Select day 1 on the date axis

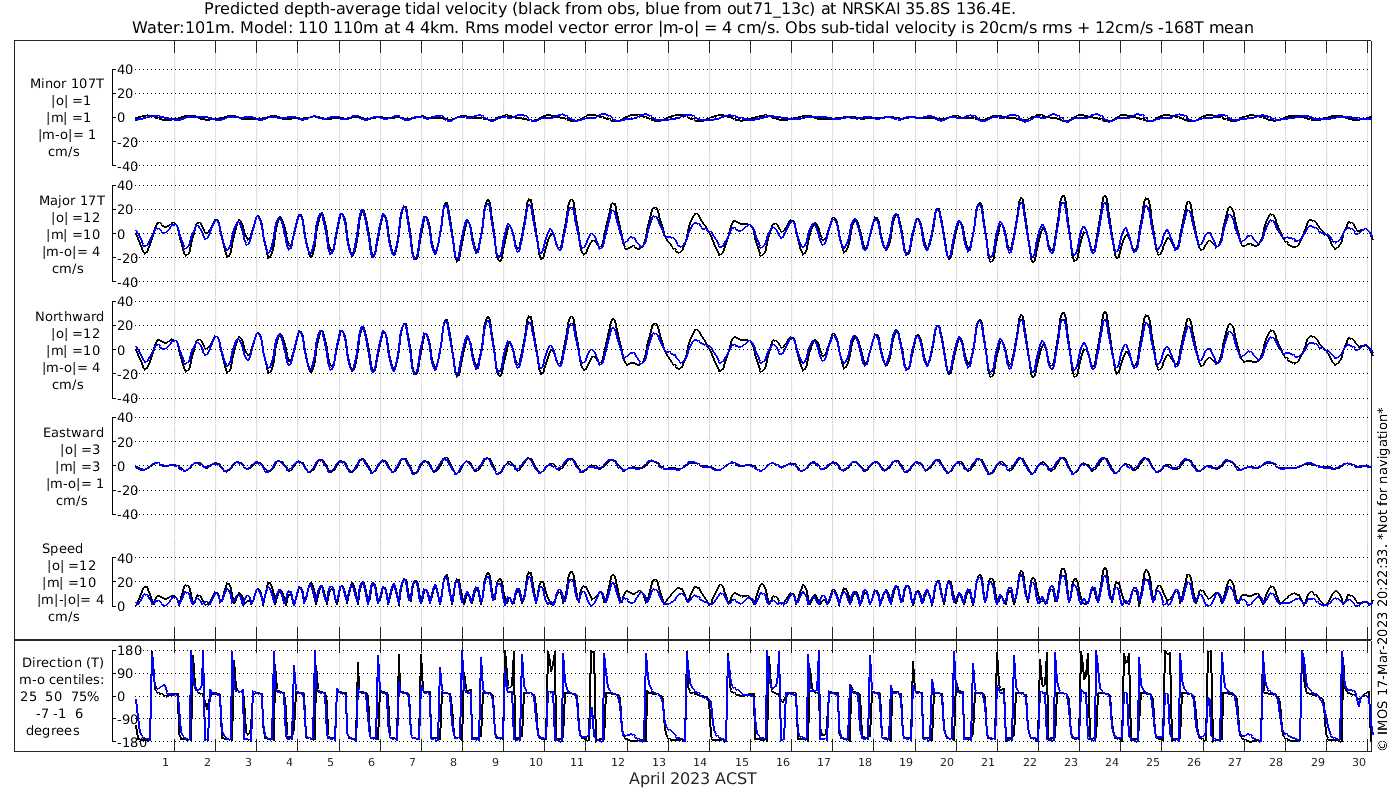click(x=166, y=762)
